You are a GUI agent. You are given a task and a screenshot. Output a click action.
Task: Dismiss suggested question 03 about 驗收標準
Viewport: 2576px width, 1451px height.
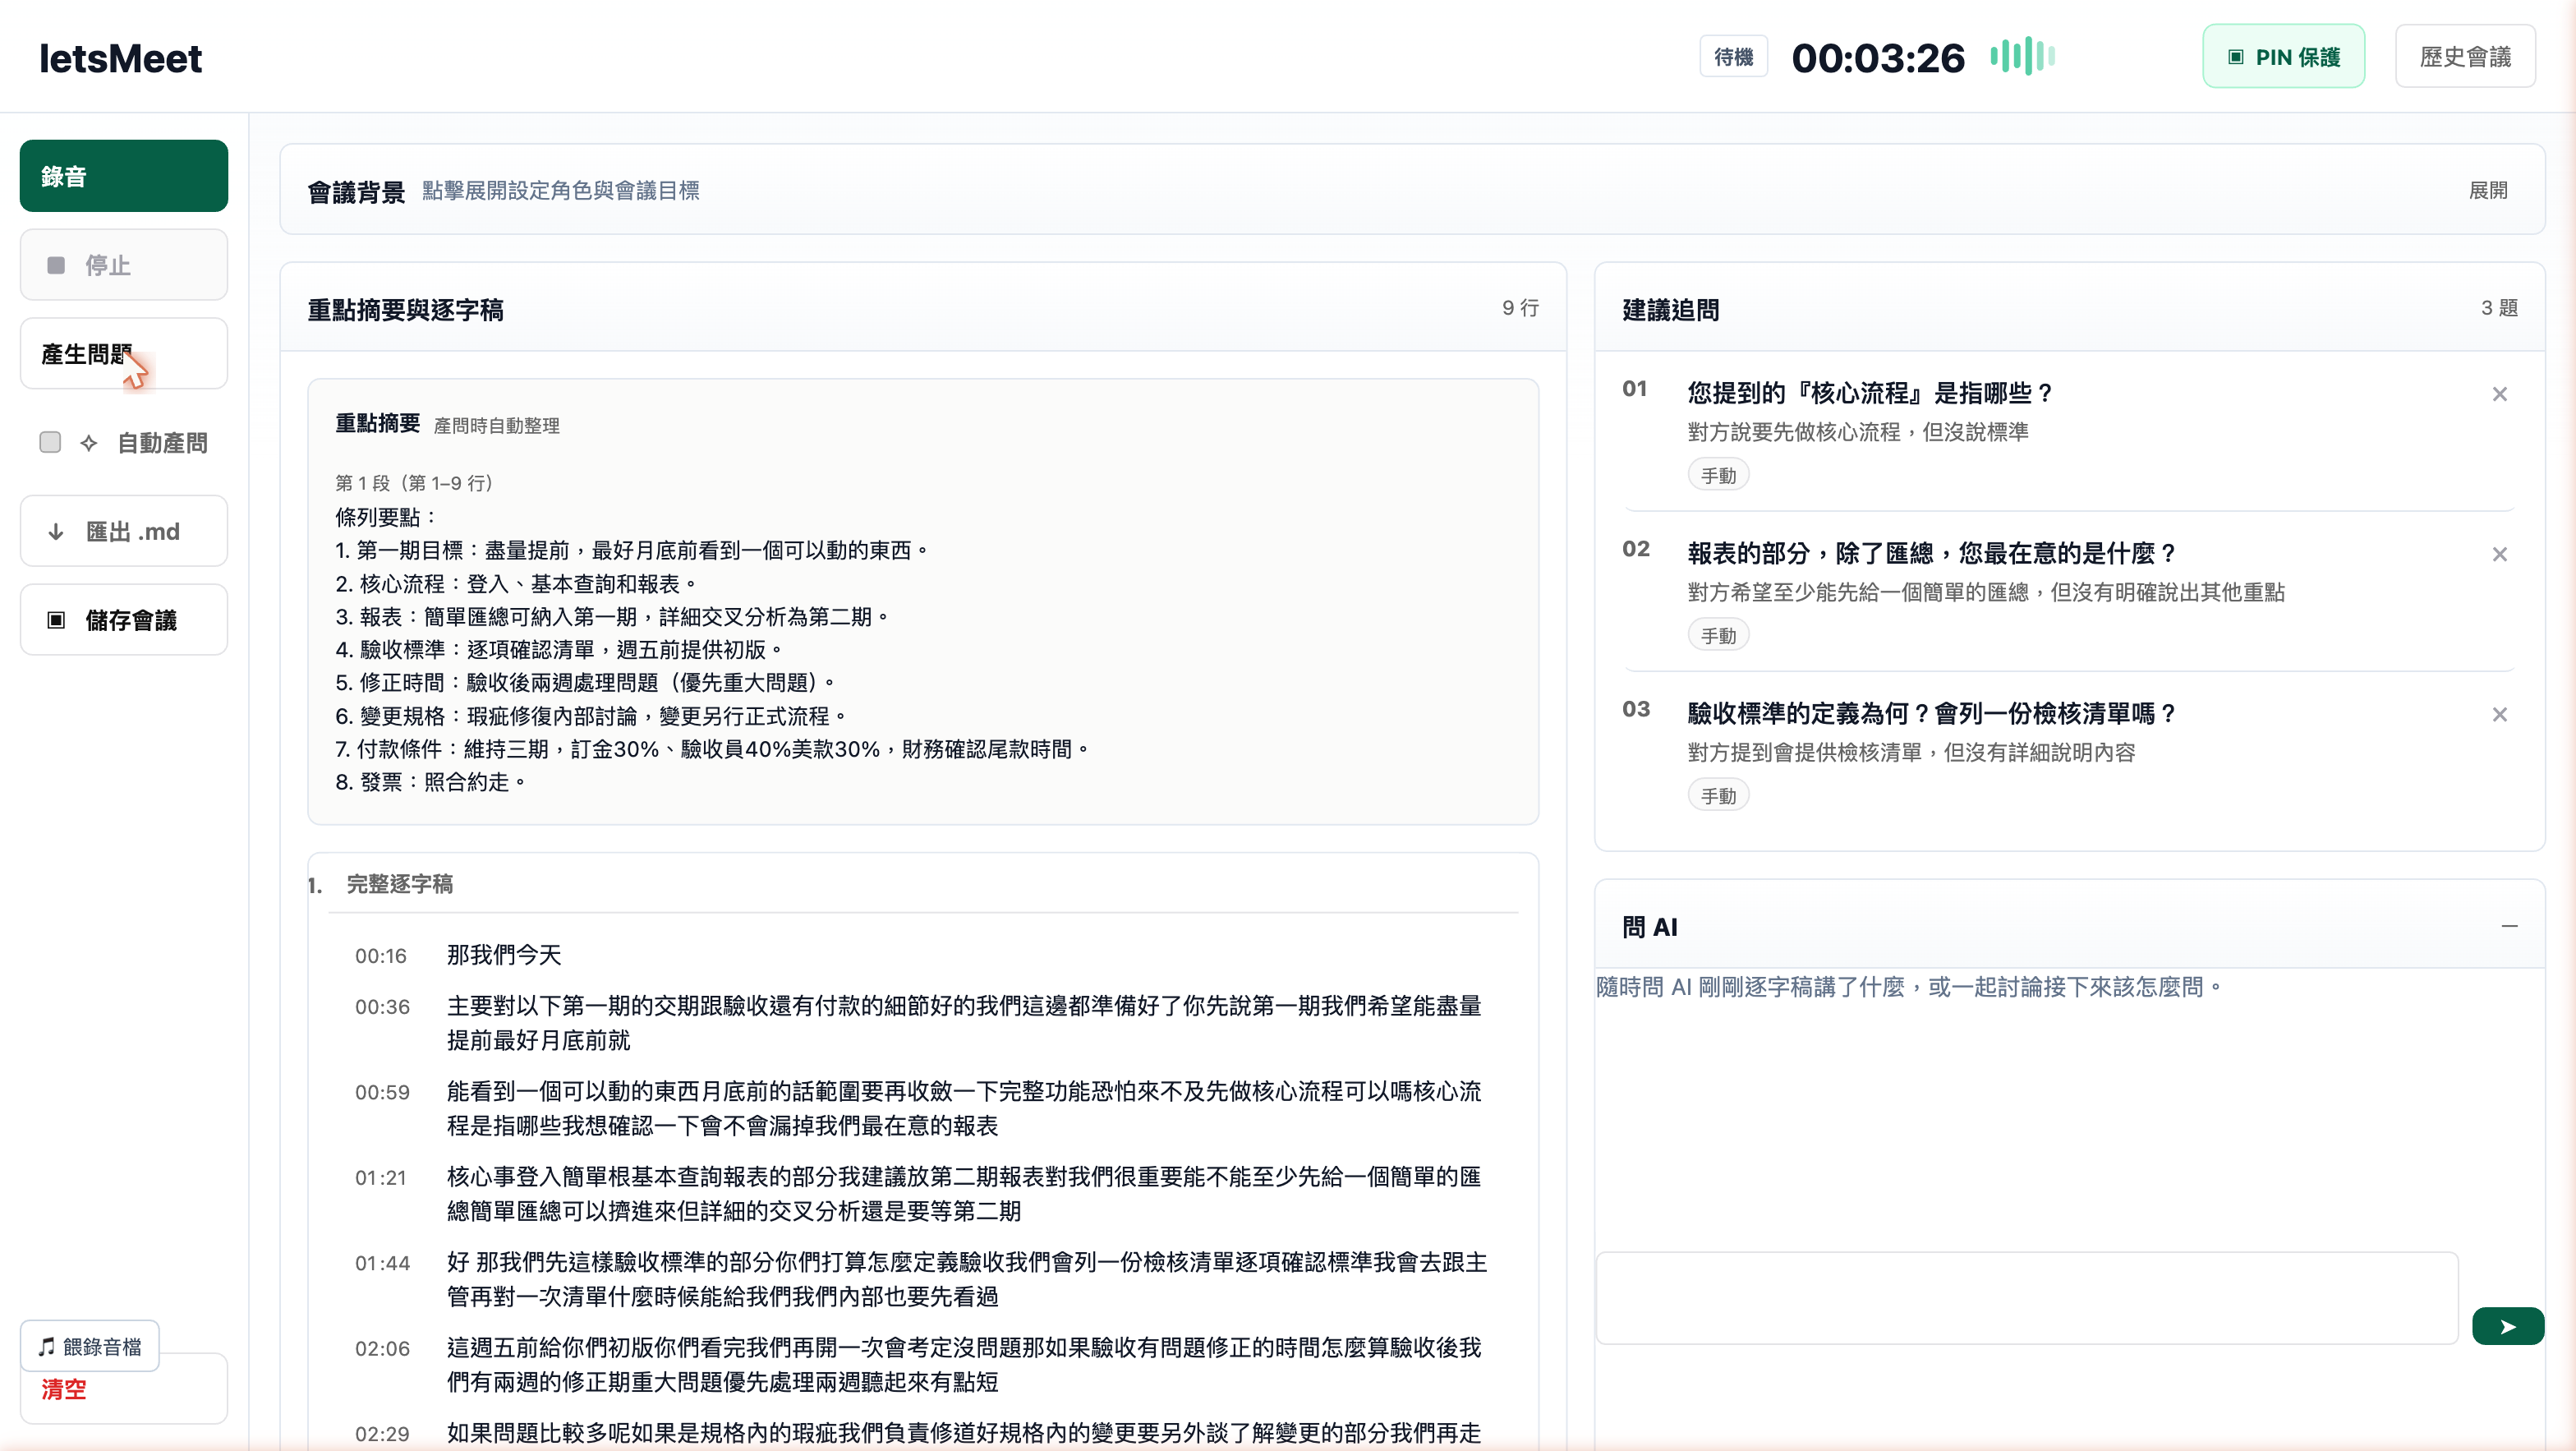click(2499, 714)
